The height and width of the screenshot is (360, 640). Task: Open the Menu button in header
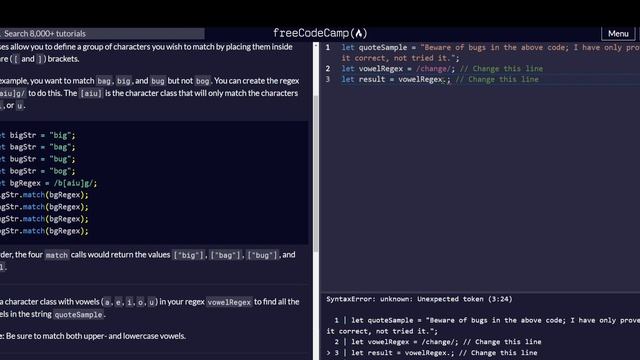(x=618, y=33)
